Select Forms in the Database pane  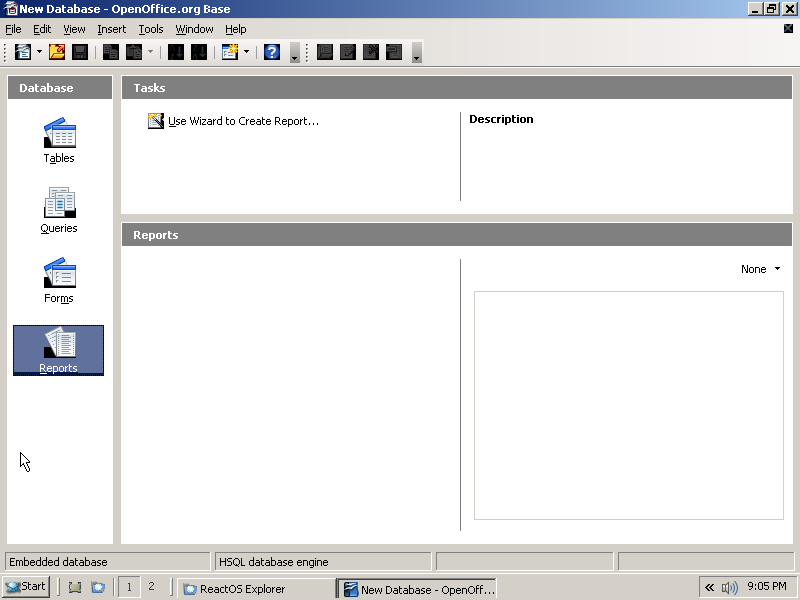coord(59,280)
